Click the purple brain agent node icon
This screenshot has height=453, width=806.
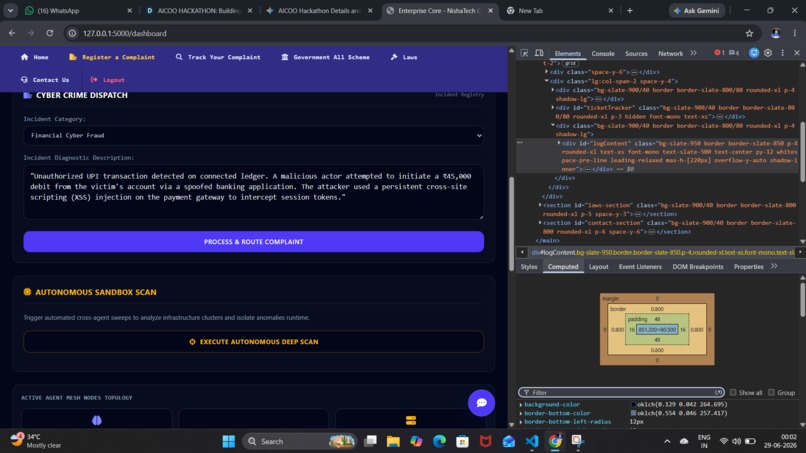(97, 420)
